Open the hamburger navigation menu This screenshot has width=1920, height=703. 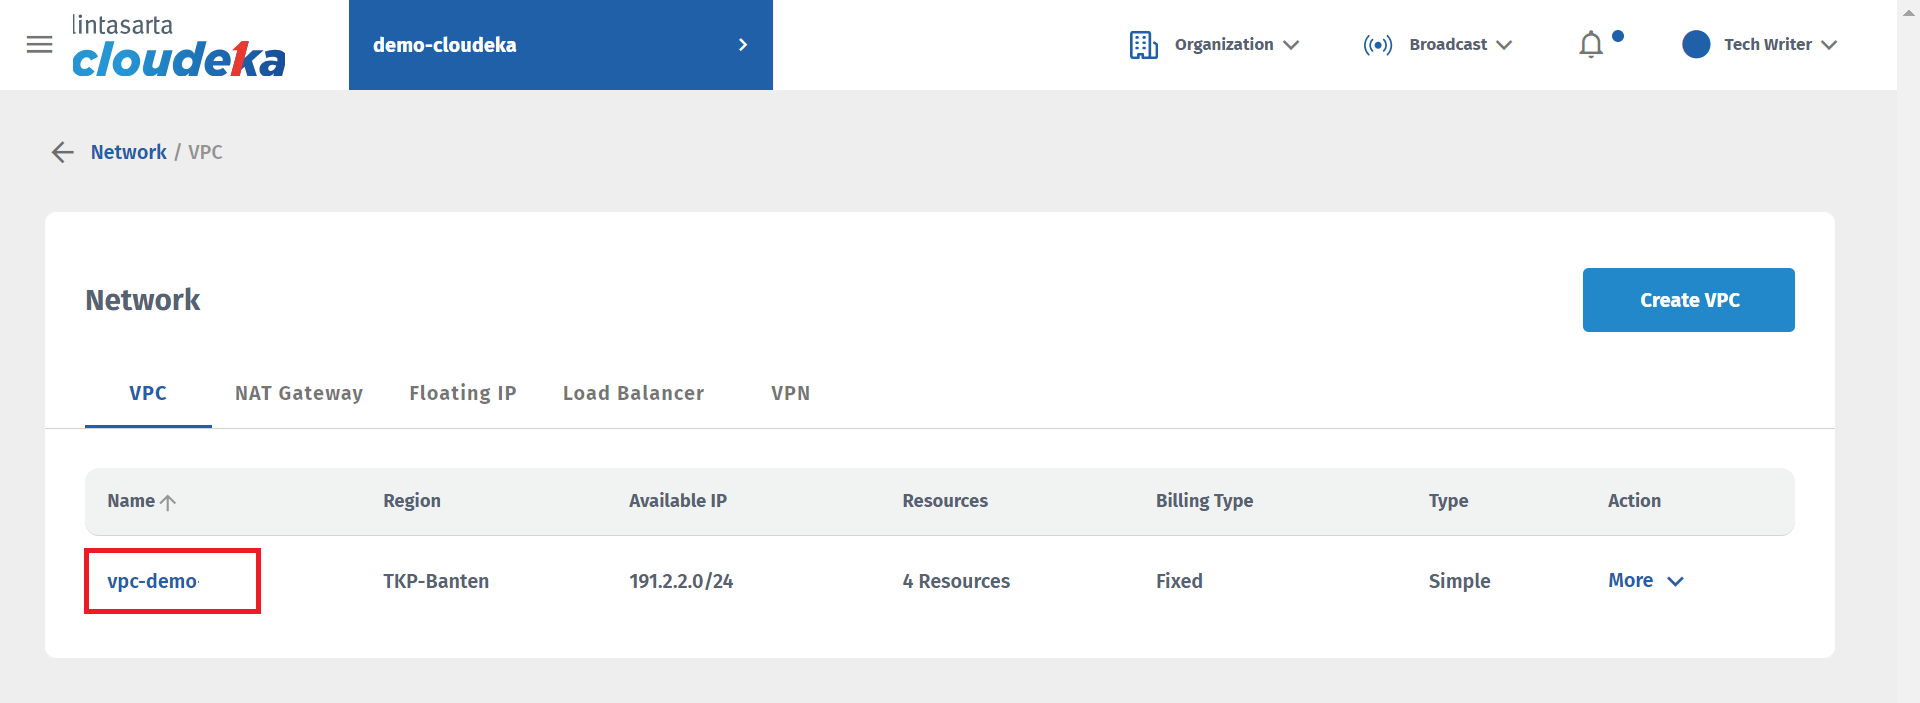click(39, 45)
